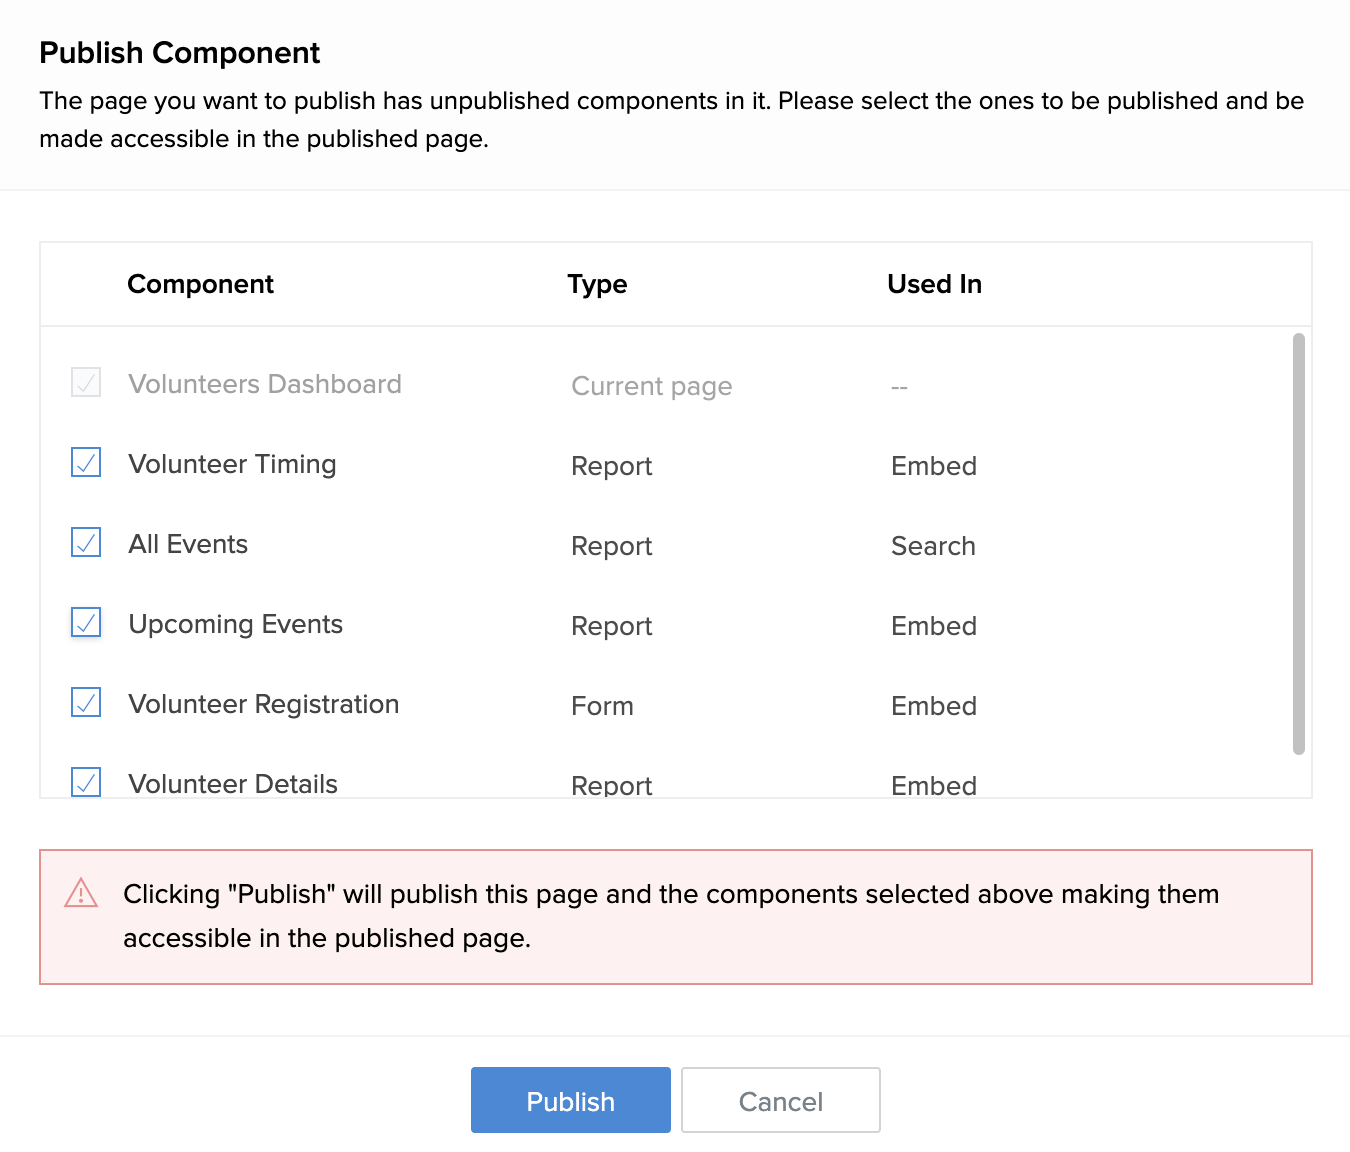
Task: Click the disabled Volunteers Dashboard checkbox
Action: (x=86, y=383)
